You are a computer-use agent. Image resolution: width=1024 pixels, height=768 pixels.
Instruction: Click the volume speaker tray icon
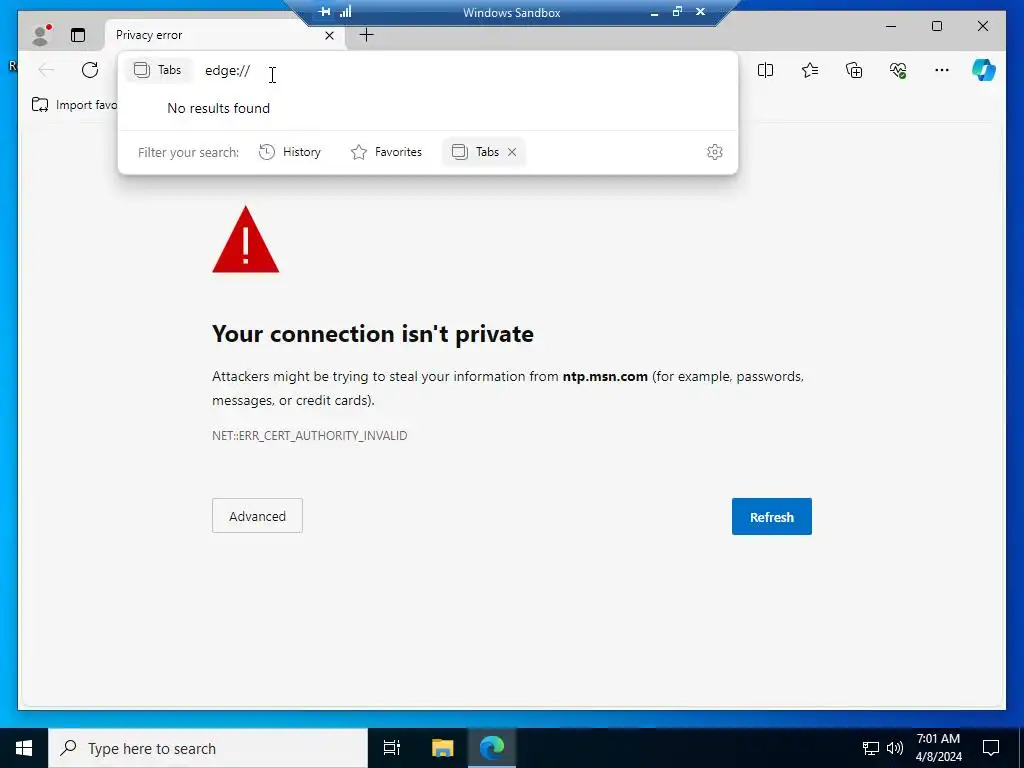895,748
